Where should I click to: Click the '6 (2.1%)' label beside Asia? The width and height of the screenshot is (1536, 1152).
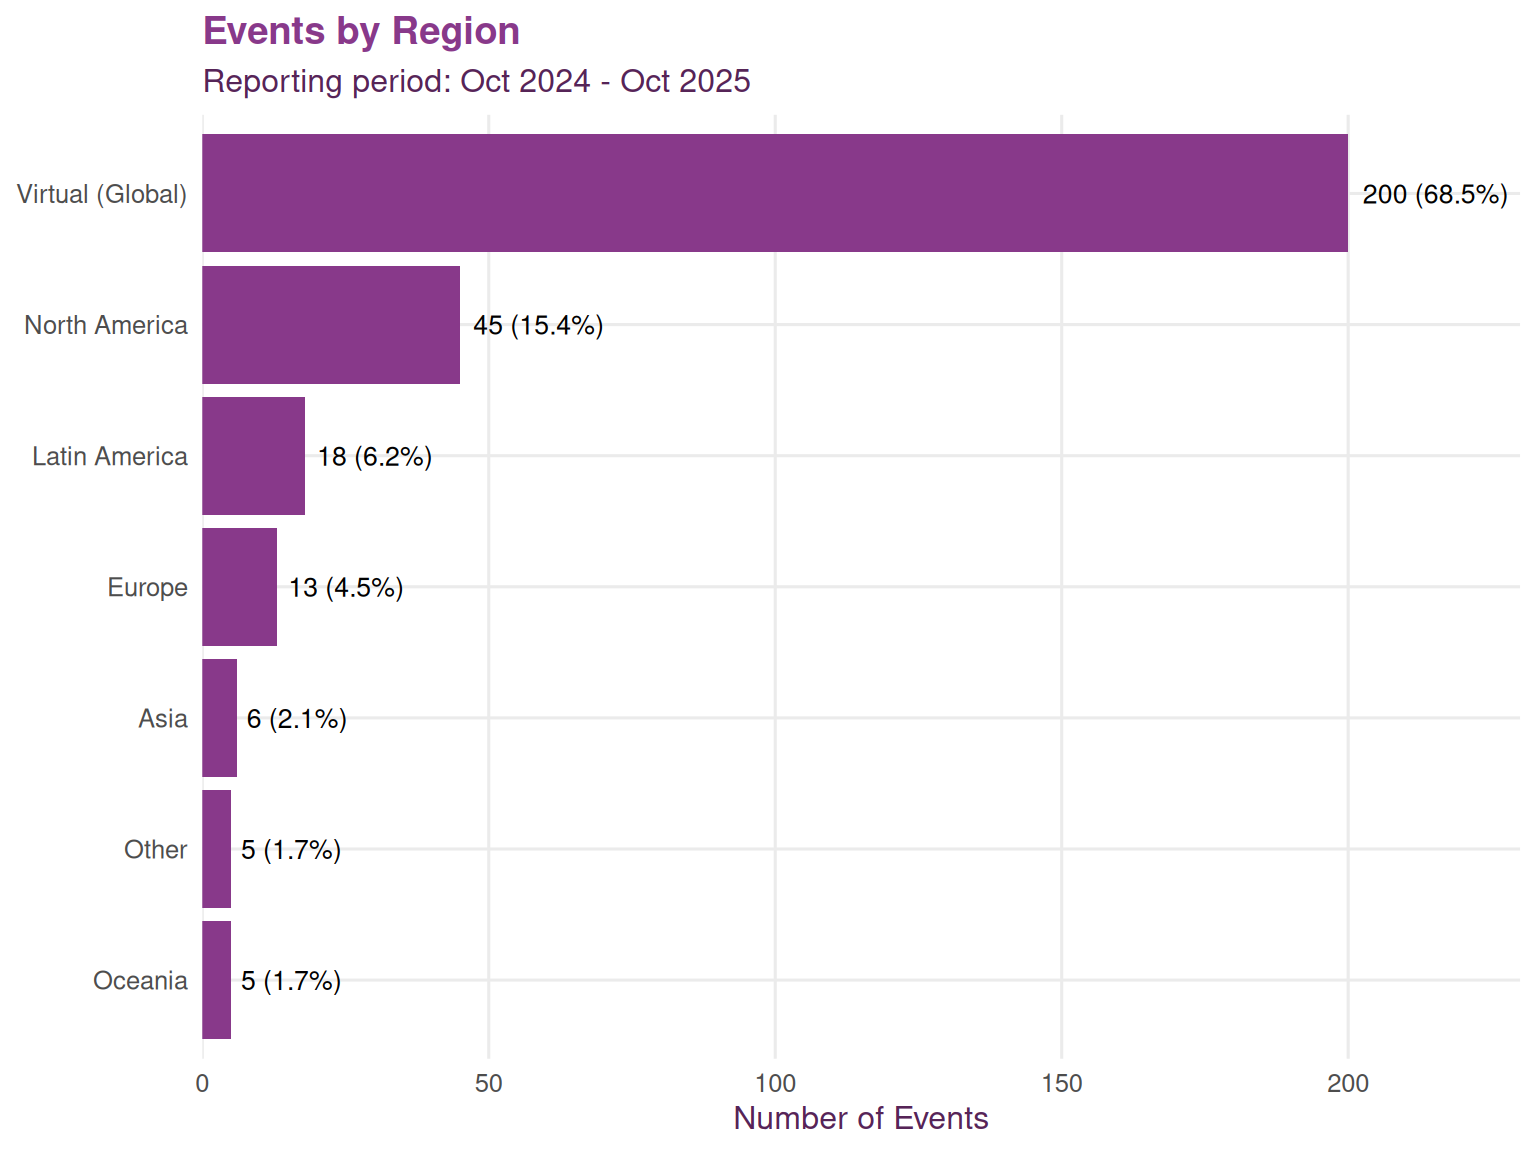297,719
